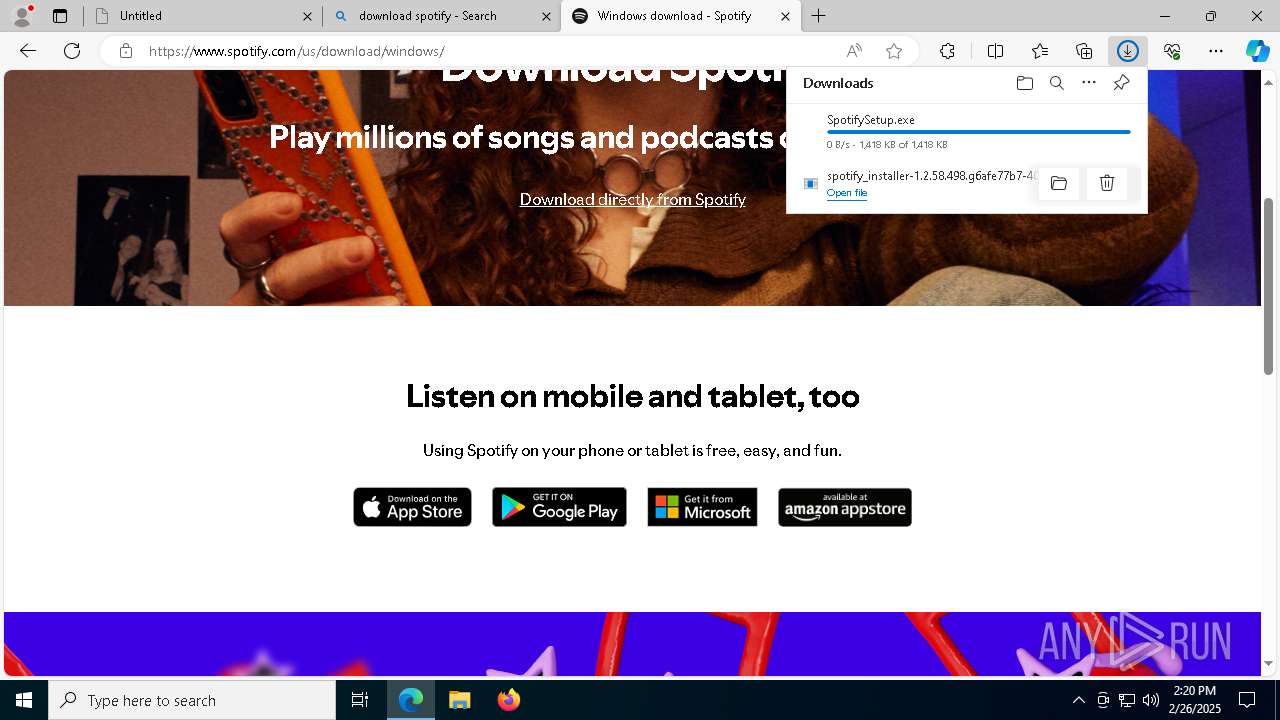
Task: Show spotify_installer in folder
Action: 1059,183
